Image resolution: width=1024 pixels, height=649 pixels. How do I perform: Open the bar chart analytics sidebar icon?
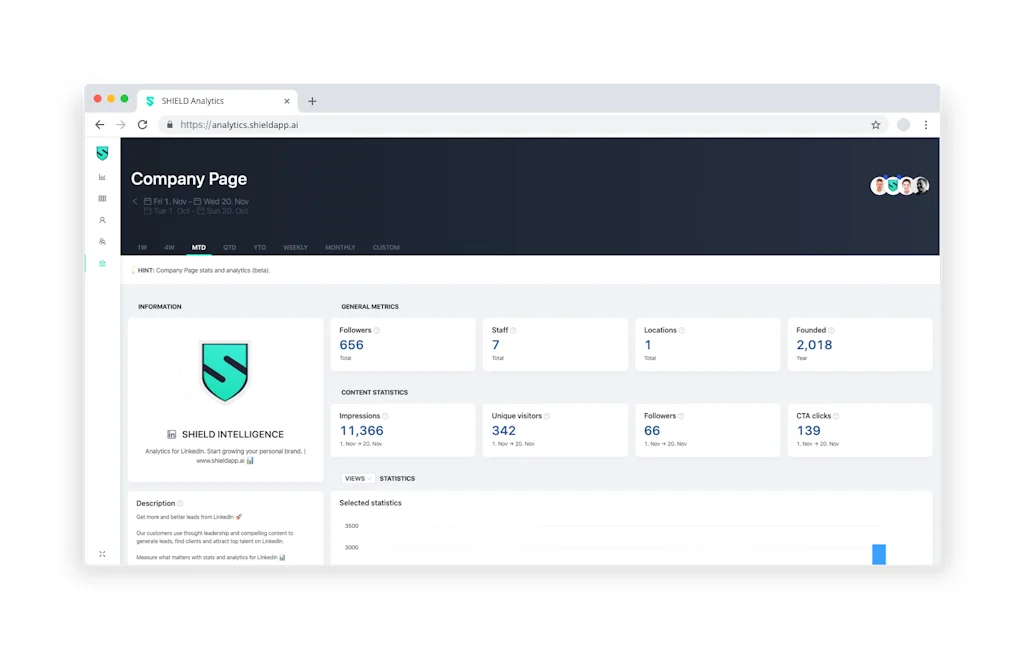click(x=102, y=177)
